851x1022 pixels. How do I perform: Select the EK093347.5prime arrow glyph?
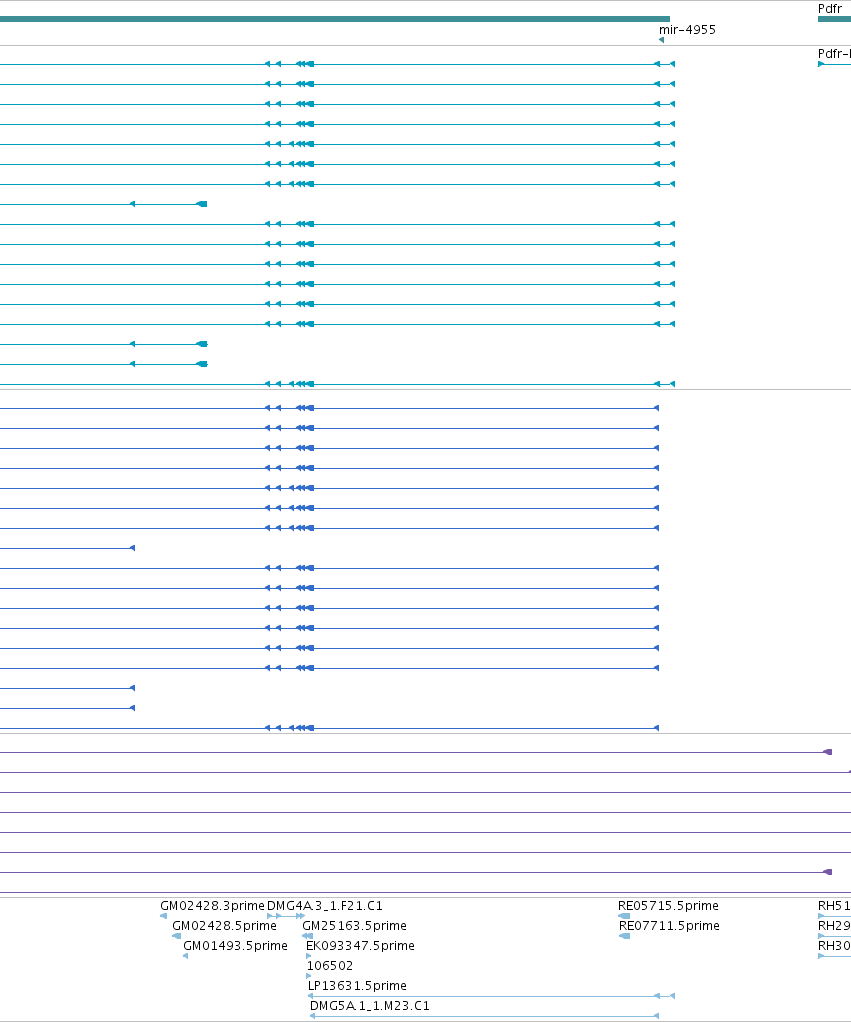(x=309, y=956)
